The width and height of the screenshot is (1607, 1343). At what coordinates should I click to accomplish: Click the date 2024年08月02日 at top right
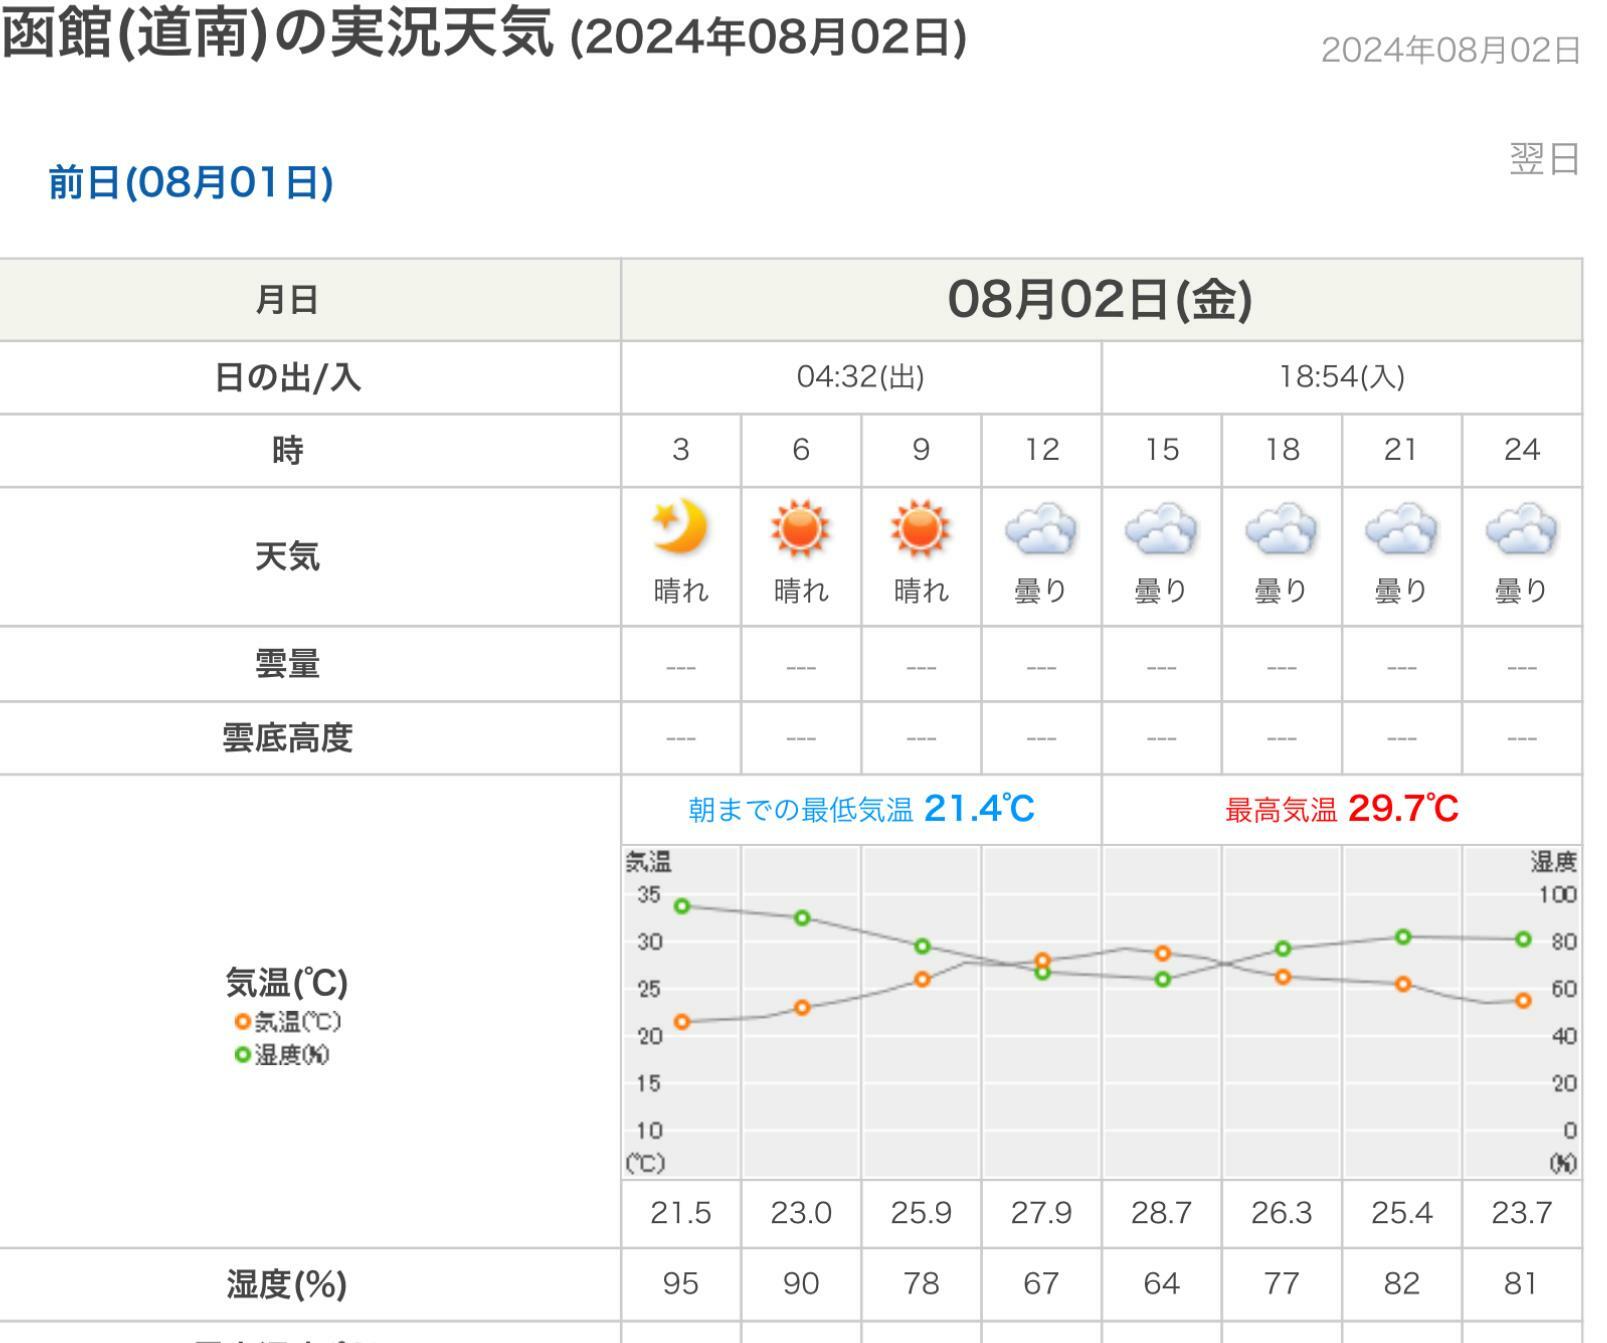[1450, 50]
